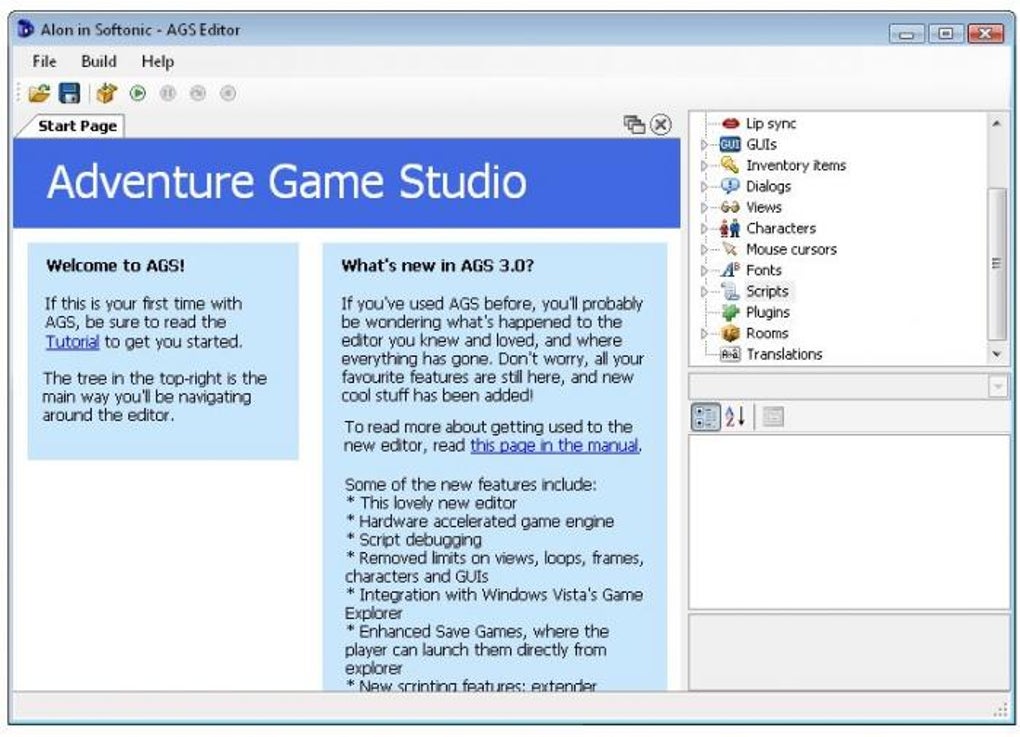Select Characters label in tree

click(x=781, y=228)
